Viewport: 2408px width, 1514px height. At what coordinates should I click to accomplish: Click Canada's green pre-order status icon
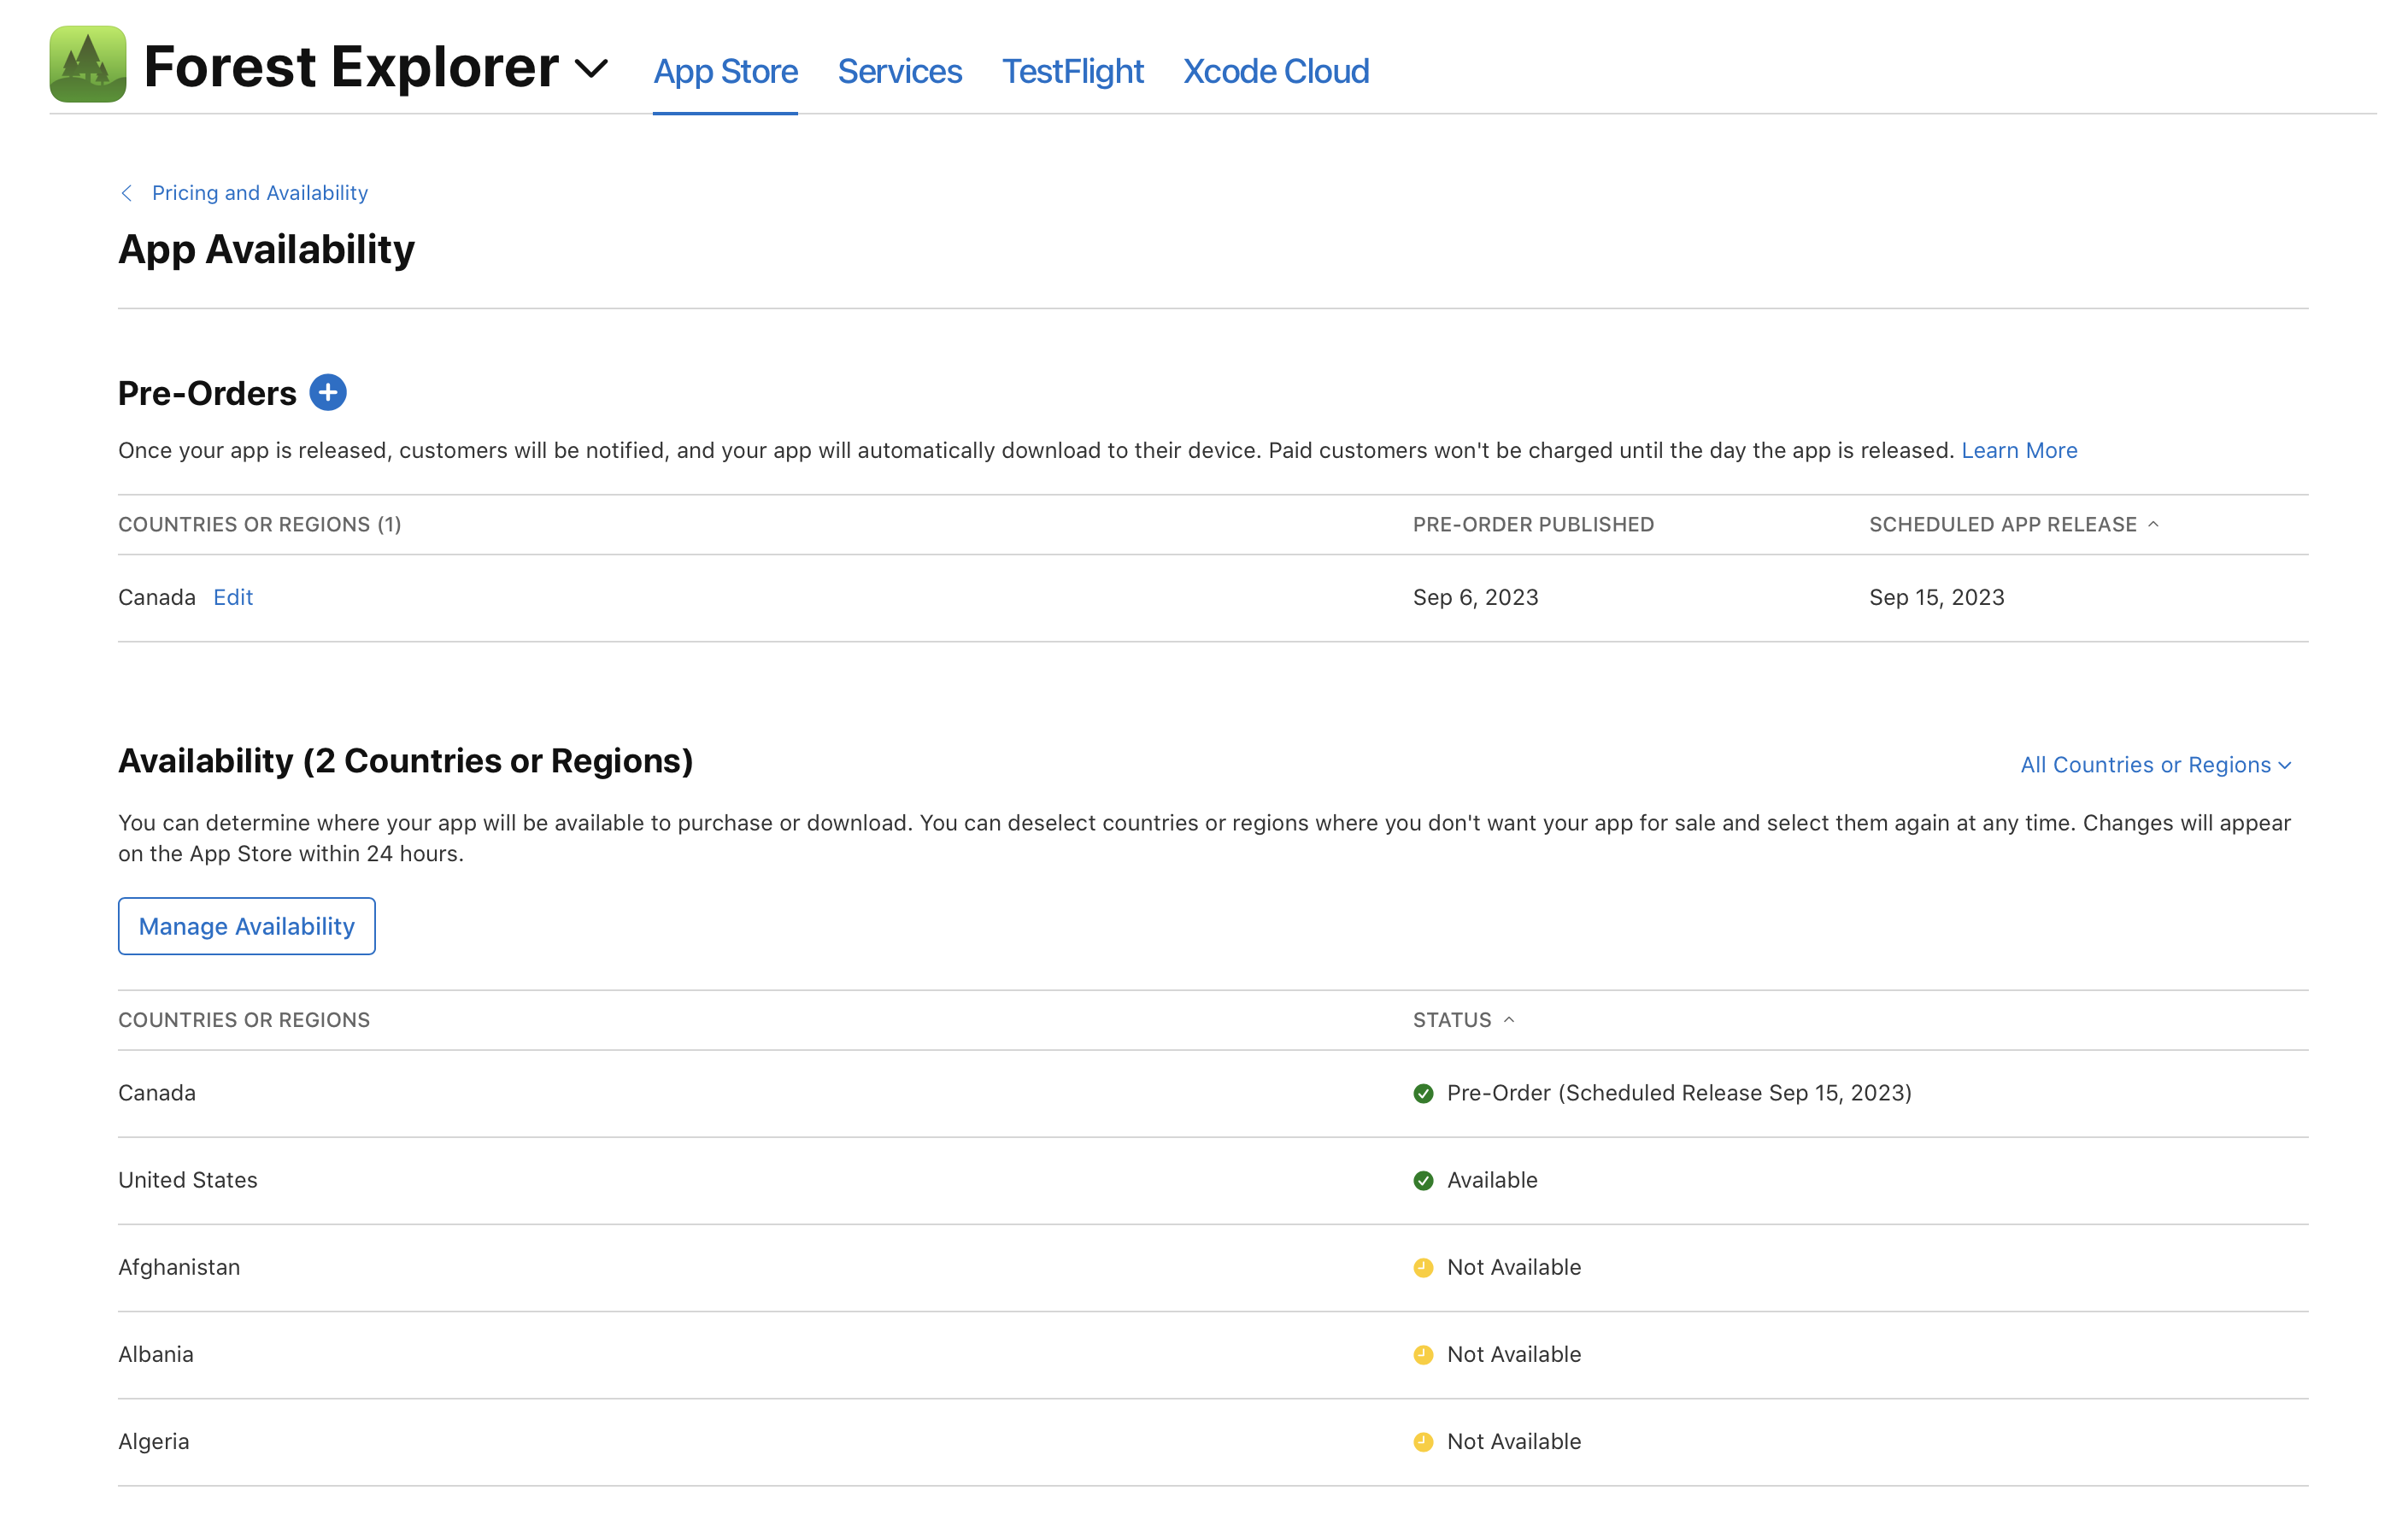[x=1423, y=1093]
